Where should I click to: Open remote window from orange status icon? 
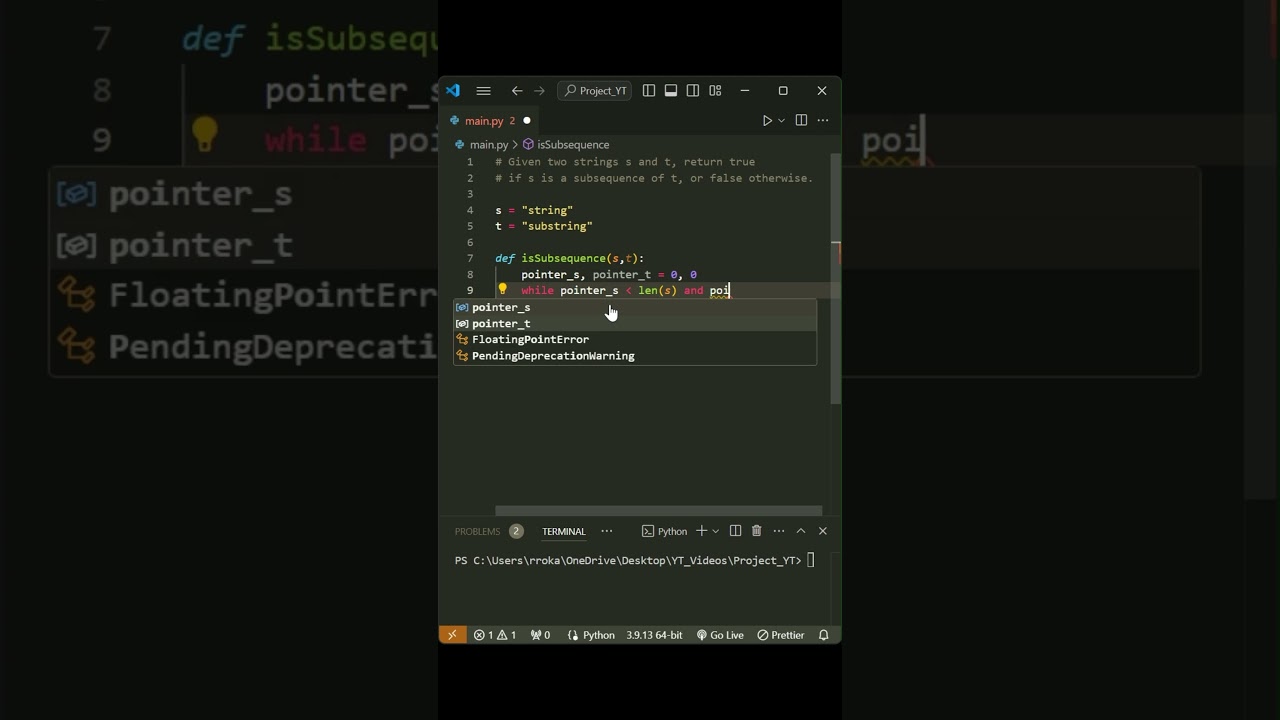(x=452, y=635)
